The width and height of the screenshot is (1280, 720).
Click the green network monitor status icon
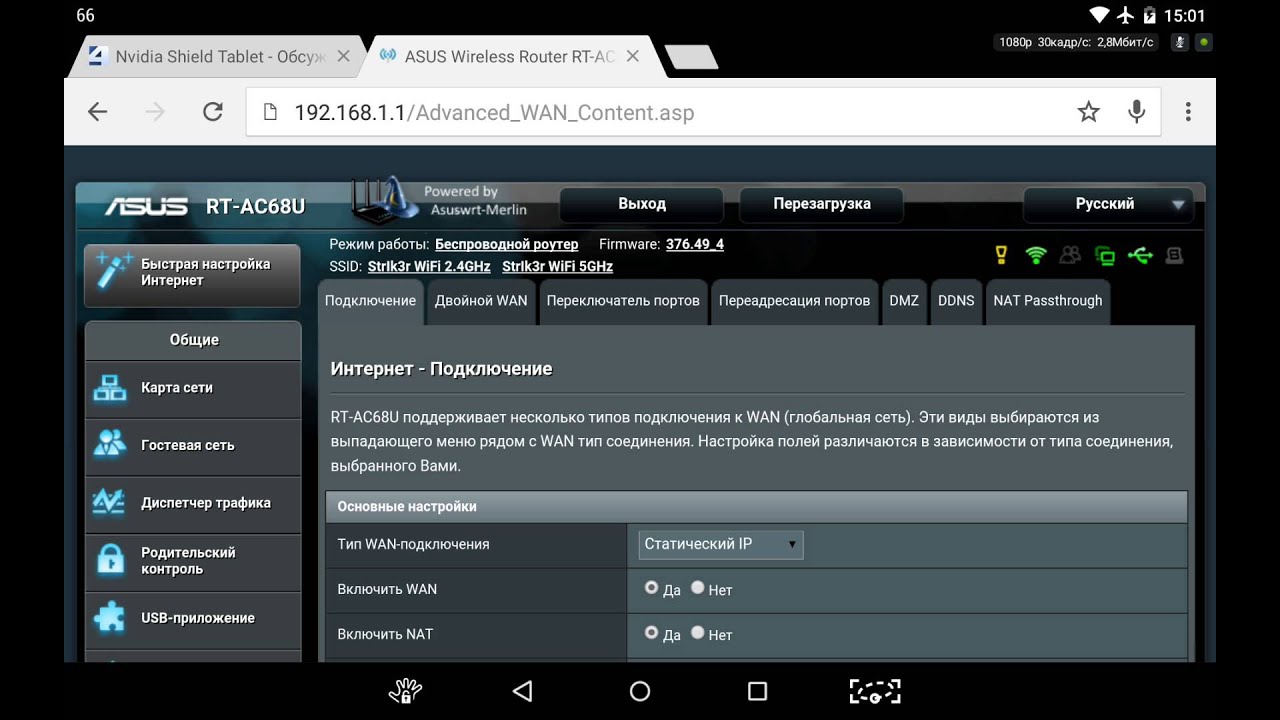[1105, 256]
